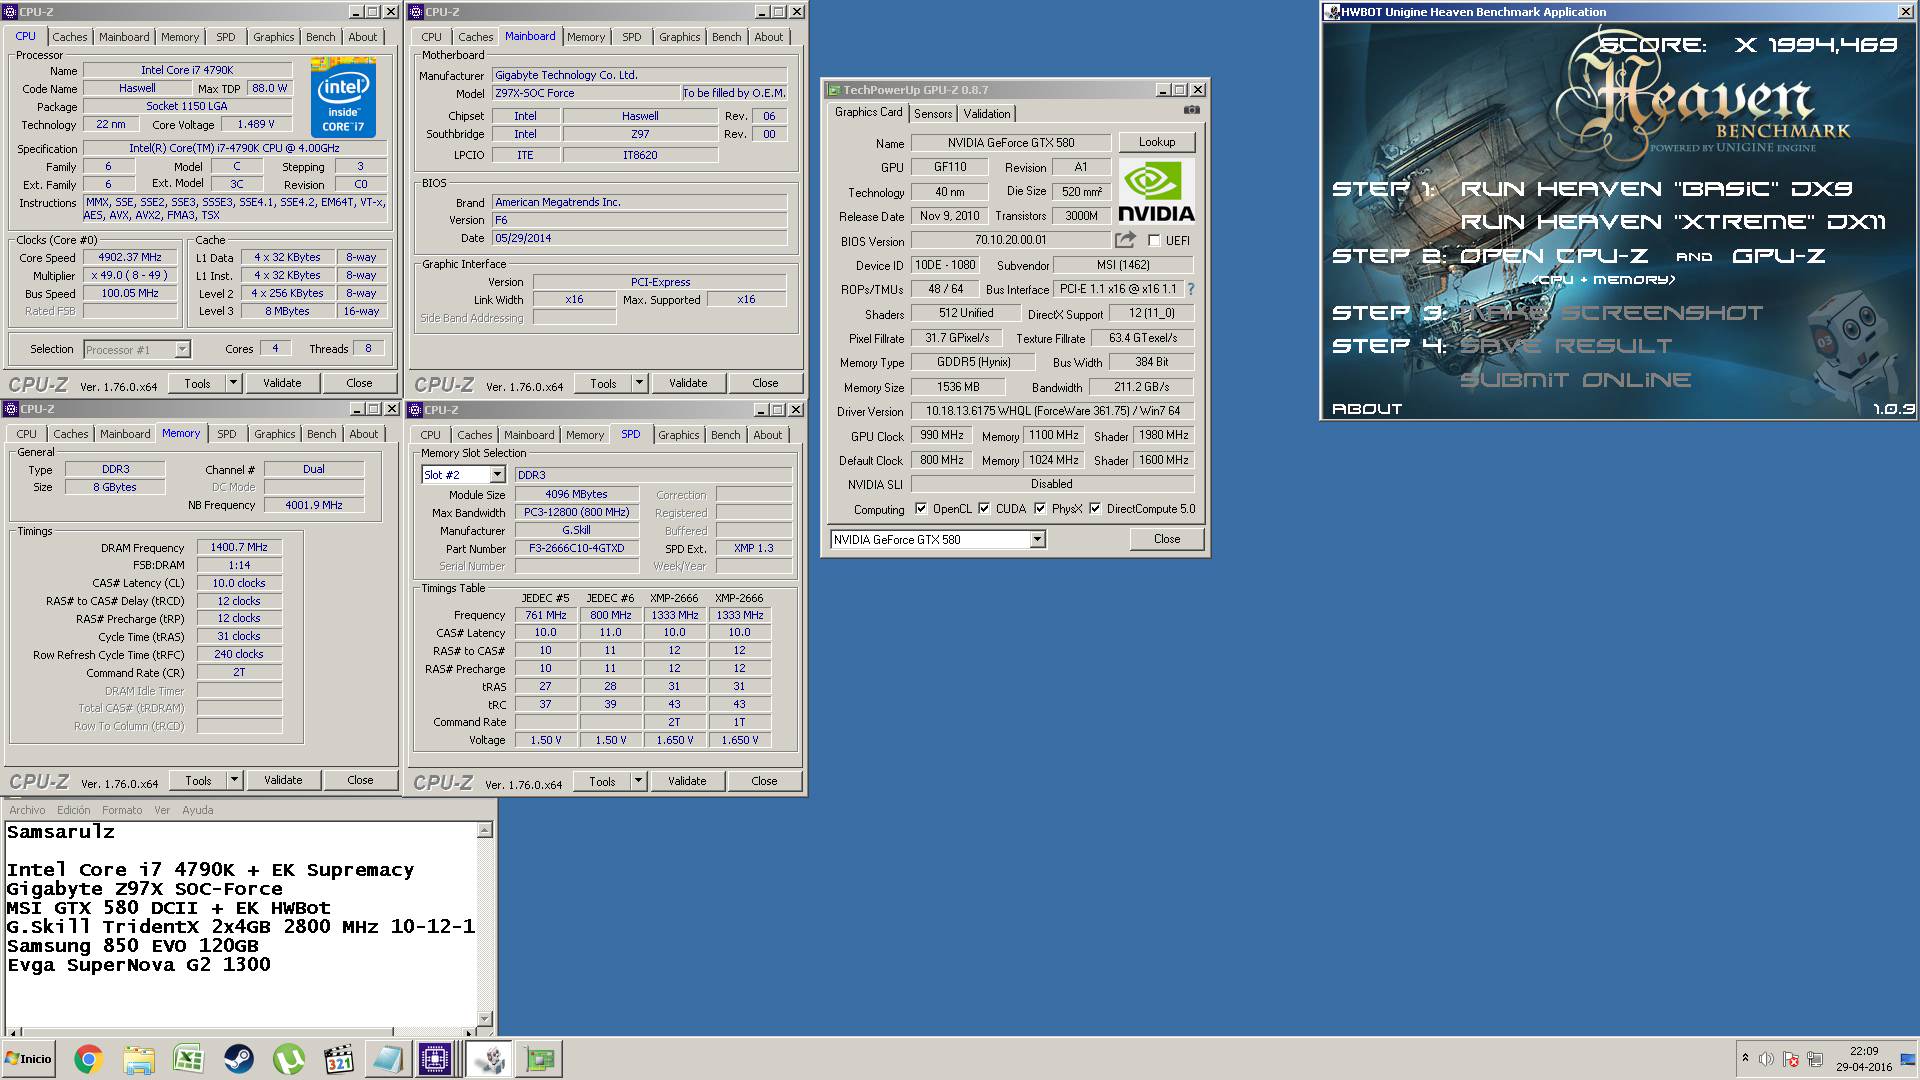The height and width of the screenshot is (1080, 1920).
Task: Click Notepad scrollbar up arrow
Action: click(485, 830)
